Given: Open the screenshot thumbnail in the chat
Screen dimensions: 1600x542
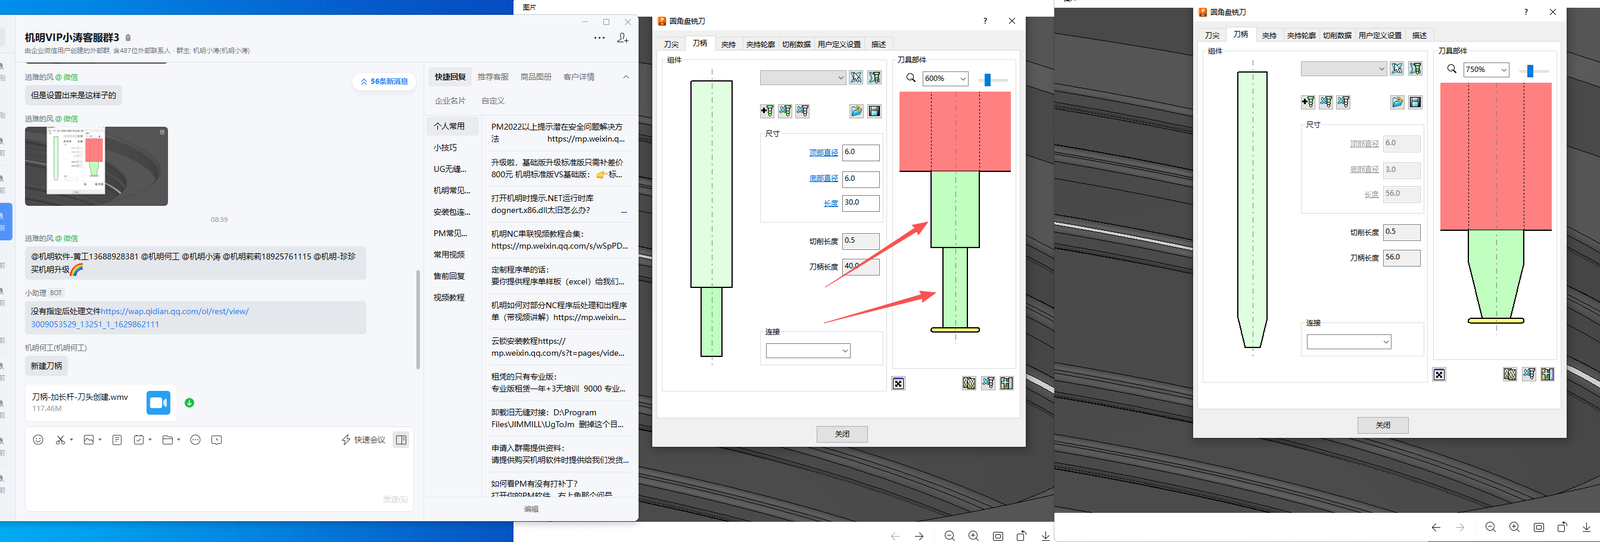Looking at the screenshot, I should tap(96, 166).
